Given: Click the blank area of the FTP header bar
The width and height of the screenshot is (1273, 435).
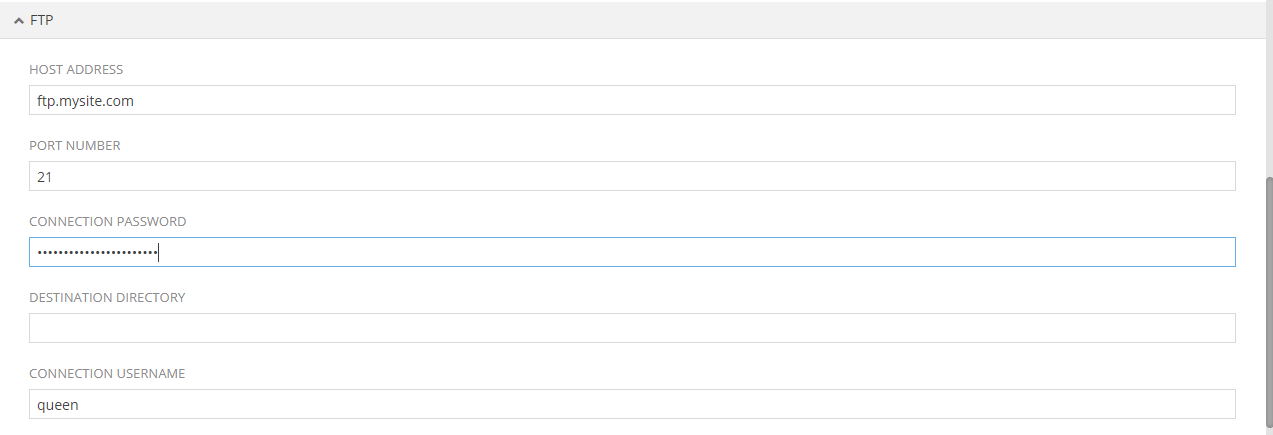Looking at the screenshot, I should pyautogui.click(x=650, y=20).
